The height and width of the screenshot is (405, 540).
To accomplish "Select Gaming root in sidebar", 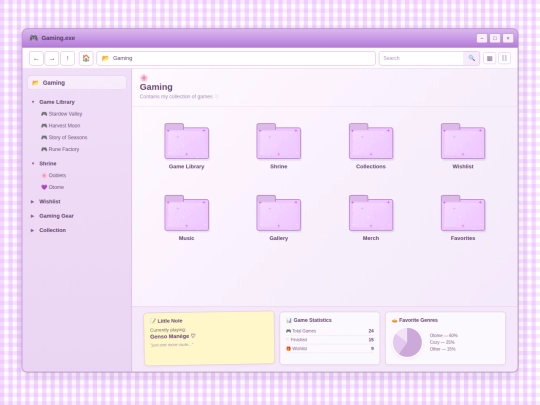I will (x=77, y=83).
